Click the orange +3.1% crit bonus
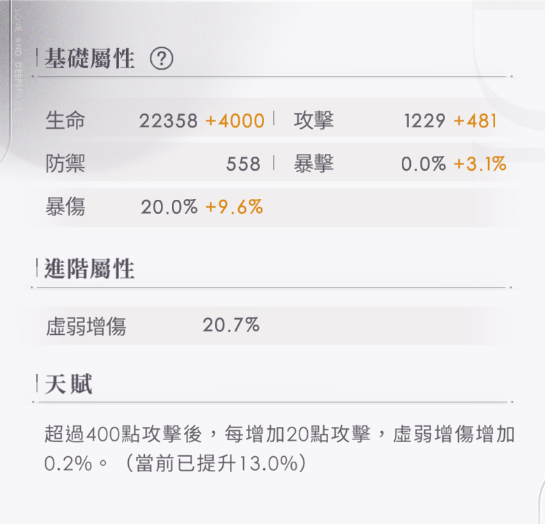The image size is (545, 524). point(480,164)
